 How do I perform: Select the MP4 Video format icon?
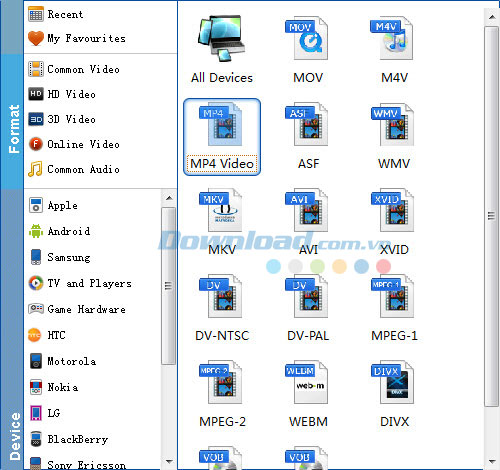(x=221, y=124)
